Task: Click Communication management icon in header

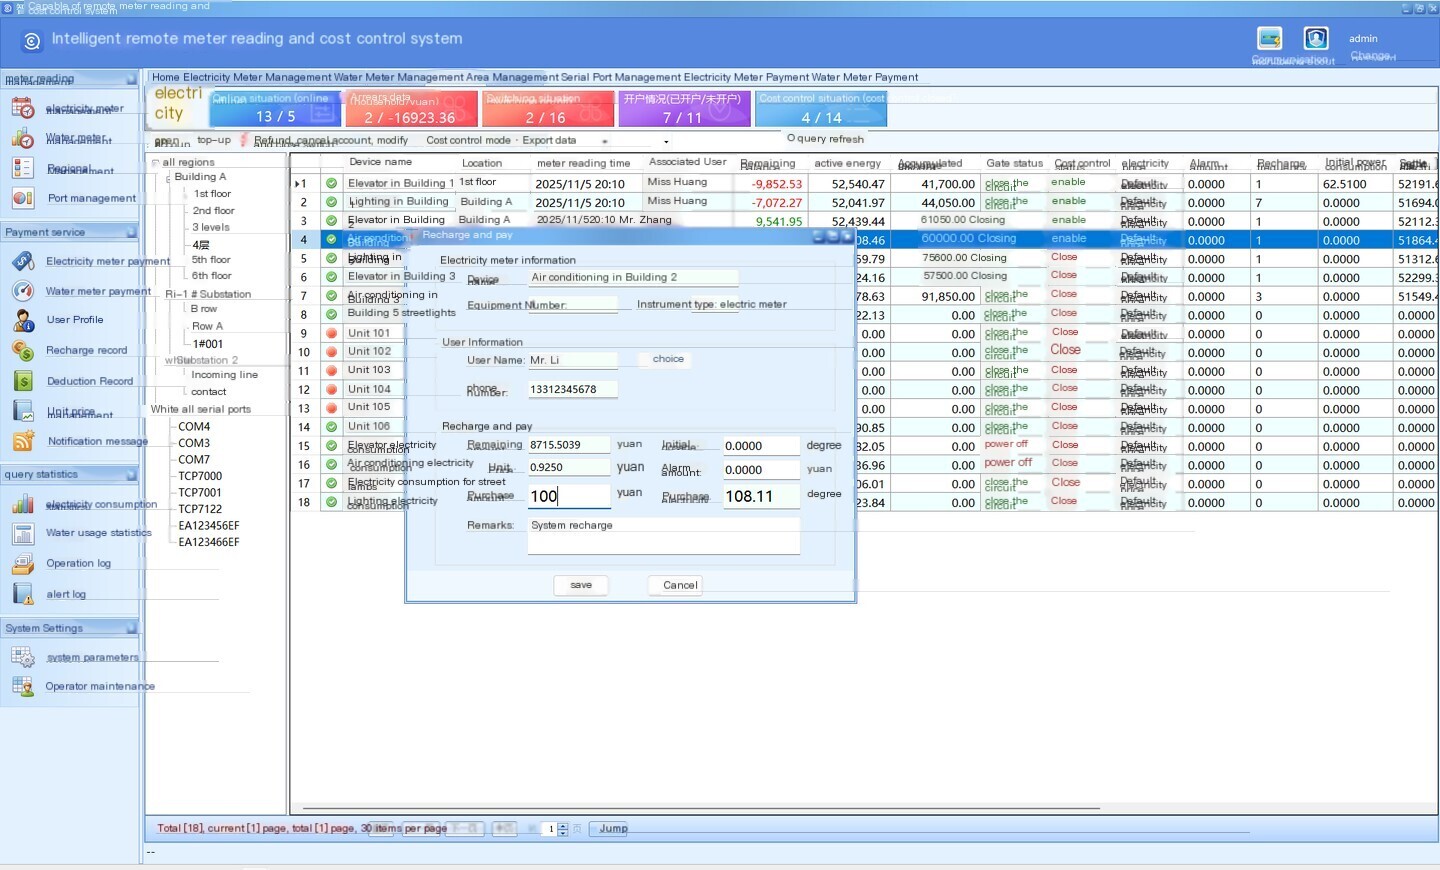Action: (x=1270, y=39)
